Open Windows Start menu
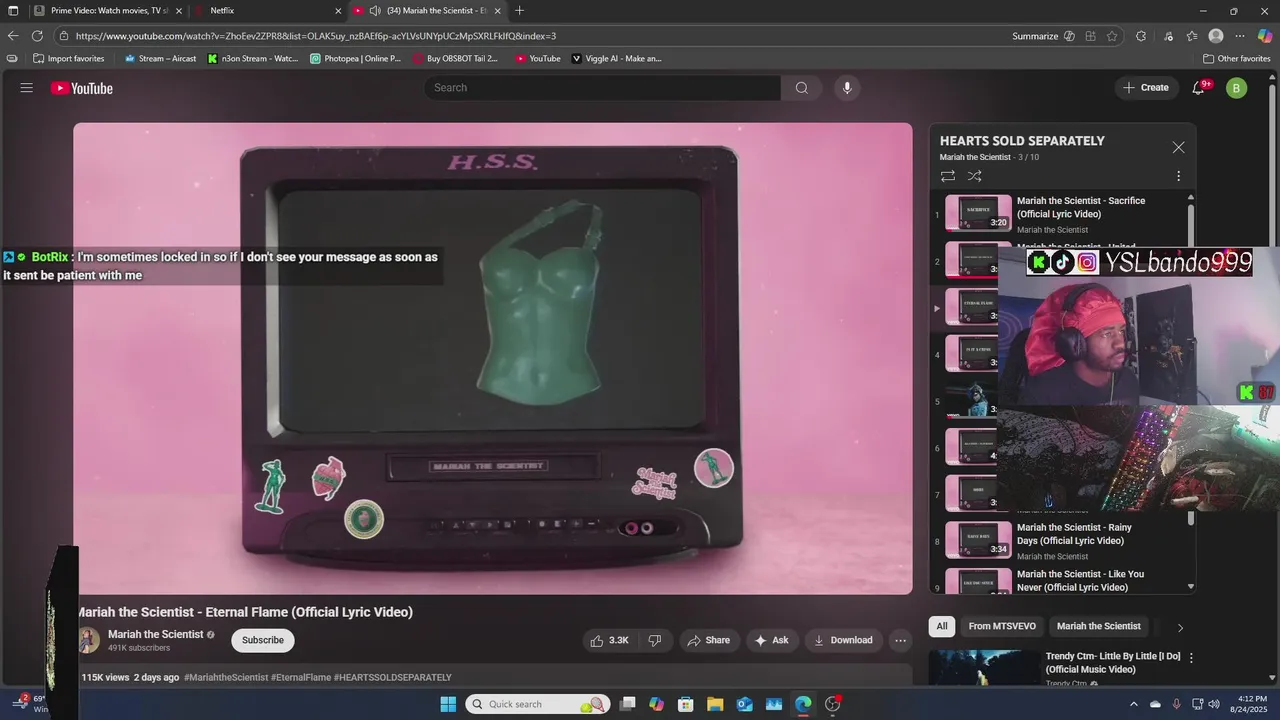 448,704
